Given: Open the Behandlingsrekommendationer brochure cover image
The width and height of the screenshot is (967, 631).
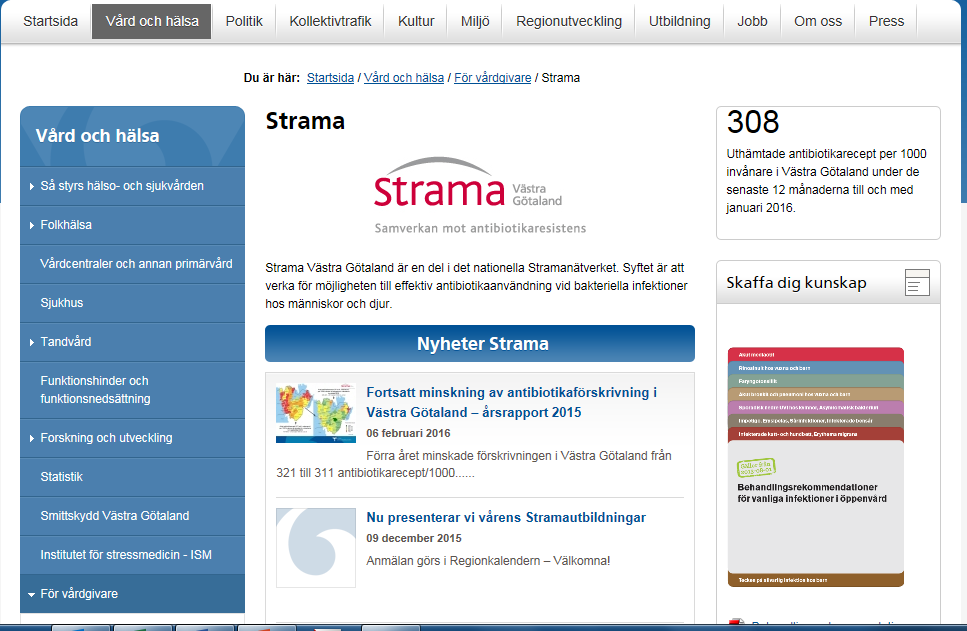Looking at the screenshot, I should click(815, 467).
